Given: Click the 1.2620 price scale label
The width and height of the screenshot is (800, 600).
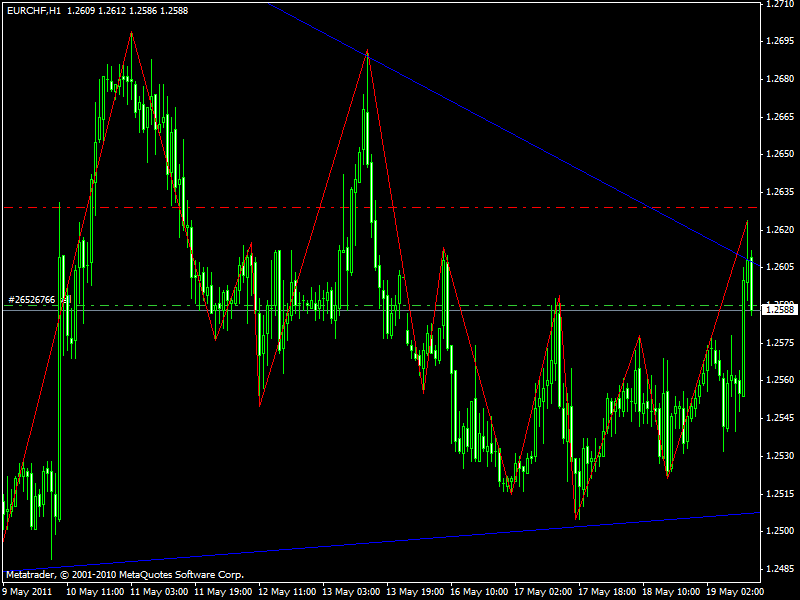Looking at the screenshot, I should pos(779,230).
